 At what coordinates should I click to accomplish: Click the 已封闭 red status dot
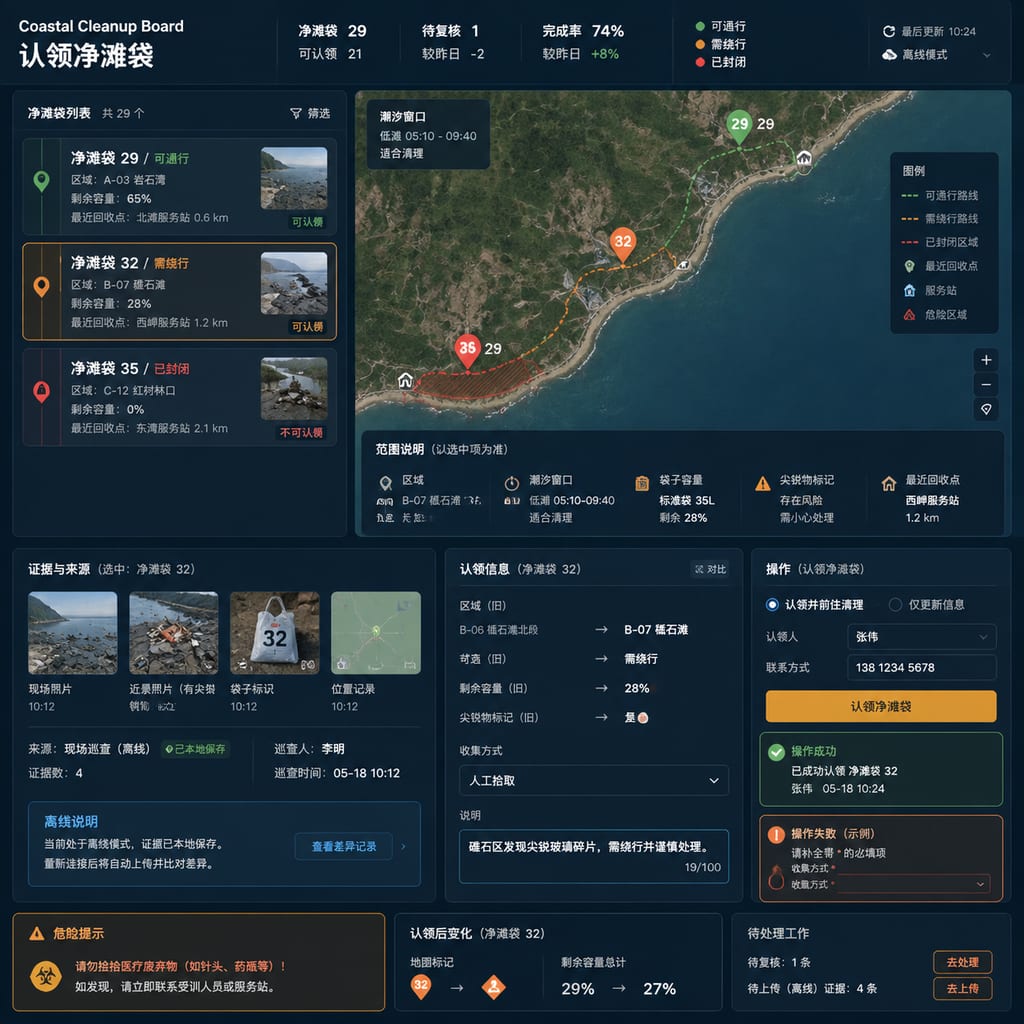(700, 62)
